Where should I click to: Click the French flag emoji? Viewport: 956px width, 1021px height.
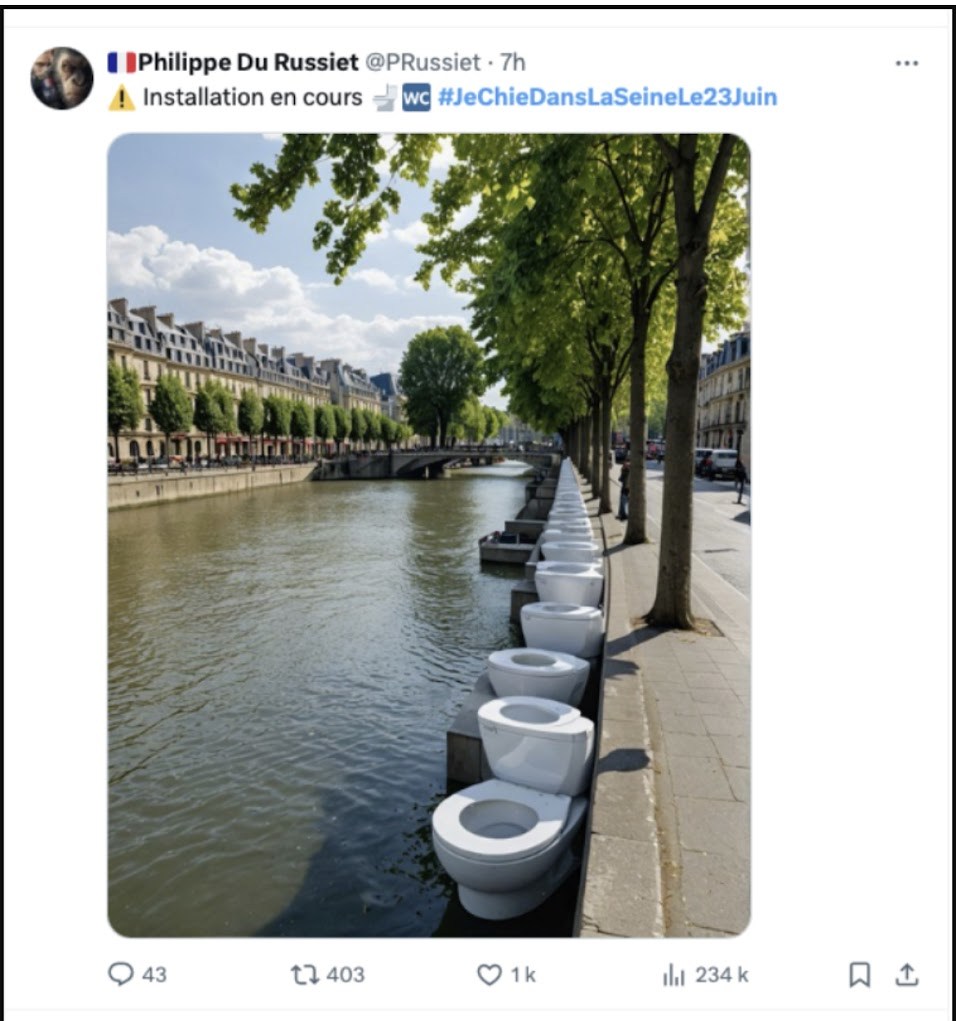click(x=122, y=63)
